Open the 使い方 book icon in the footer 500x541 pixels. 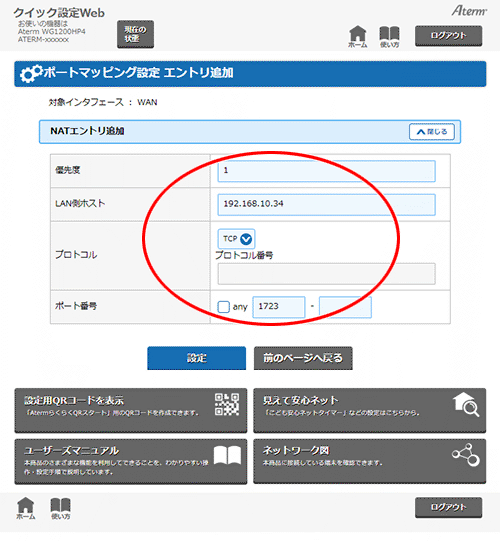click(60, 508)
